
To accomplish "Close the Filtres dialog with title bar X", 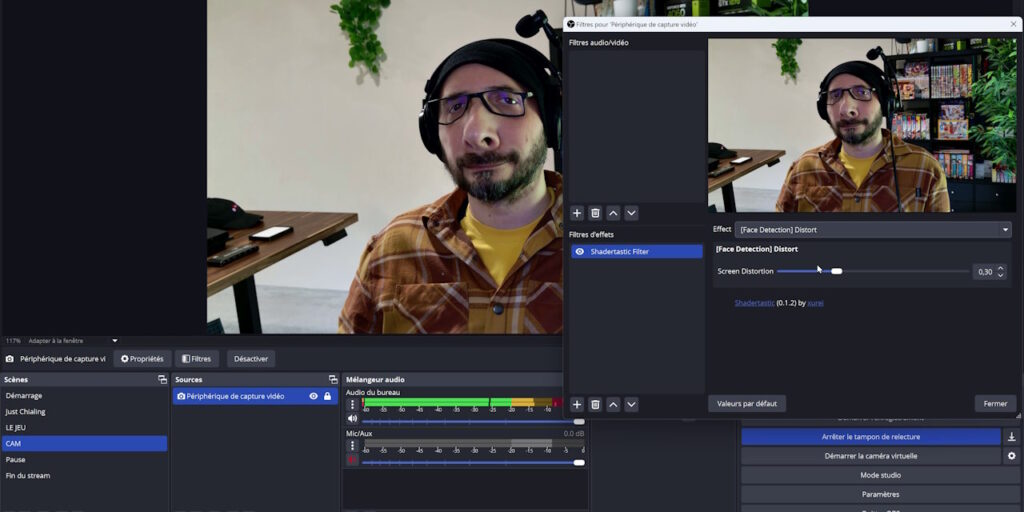I will (x=1014, y=24).
